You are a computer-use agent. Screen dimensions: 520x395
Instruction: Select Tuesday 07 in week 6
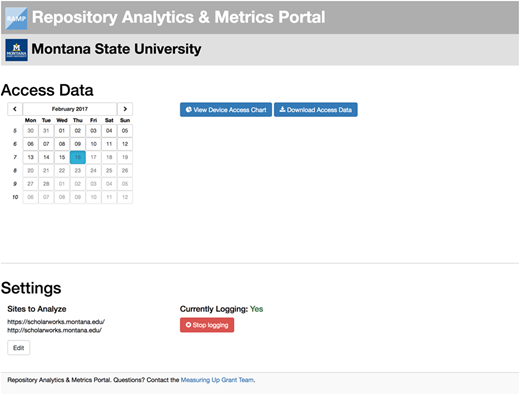coord(46,144)
